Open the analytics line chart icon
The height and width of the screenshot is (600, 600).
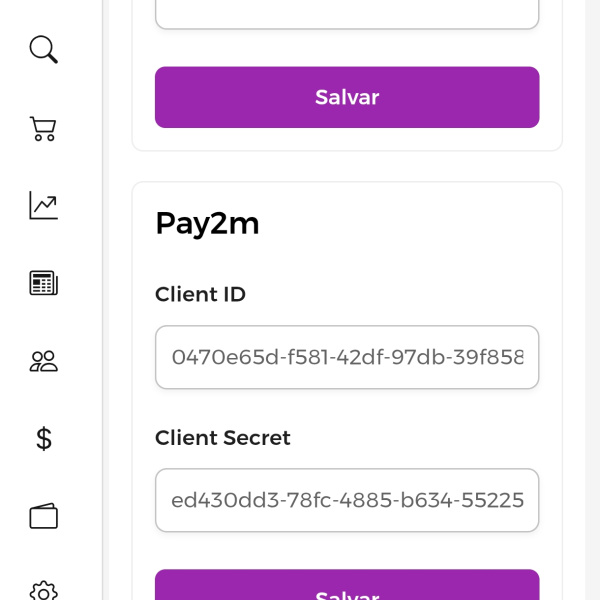pos(43,205)
